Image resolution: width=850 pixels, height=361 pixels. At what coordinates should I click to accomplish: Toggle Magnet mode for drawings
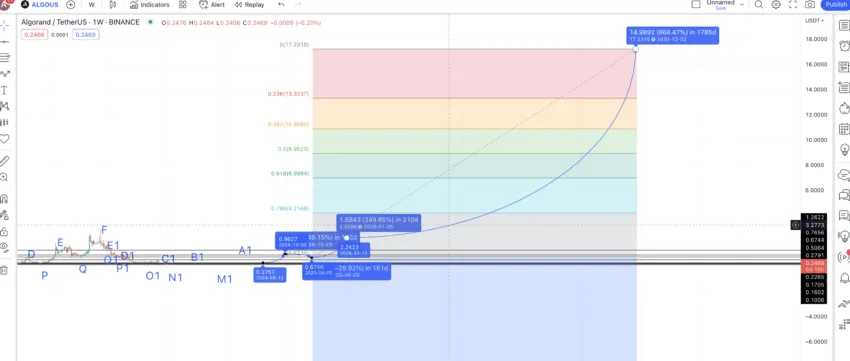(5, 198)
